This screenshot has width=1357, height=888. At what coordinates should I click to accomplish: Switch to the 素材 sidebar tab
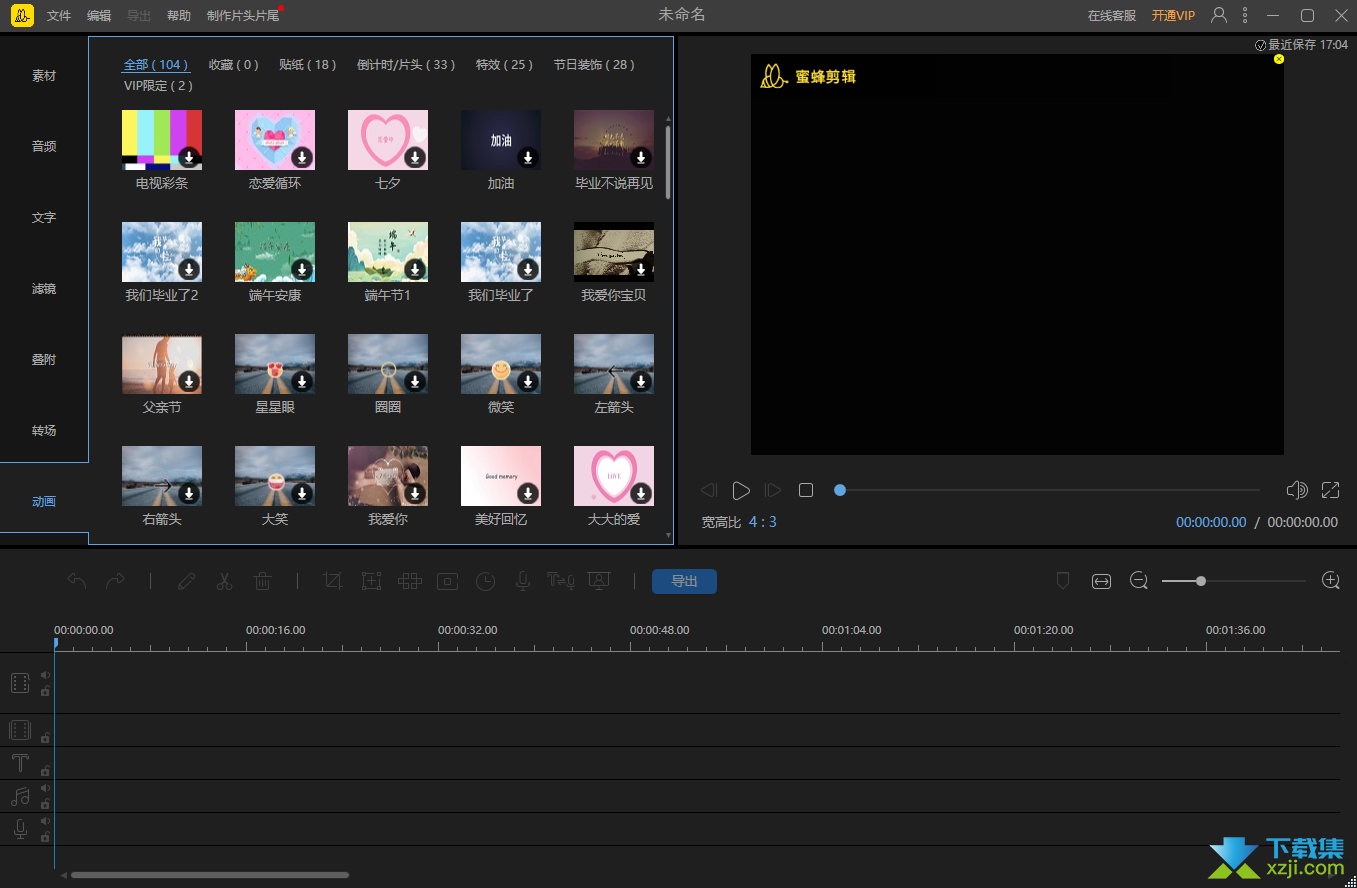[44, 76]
